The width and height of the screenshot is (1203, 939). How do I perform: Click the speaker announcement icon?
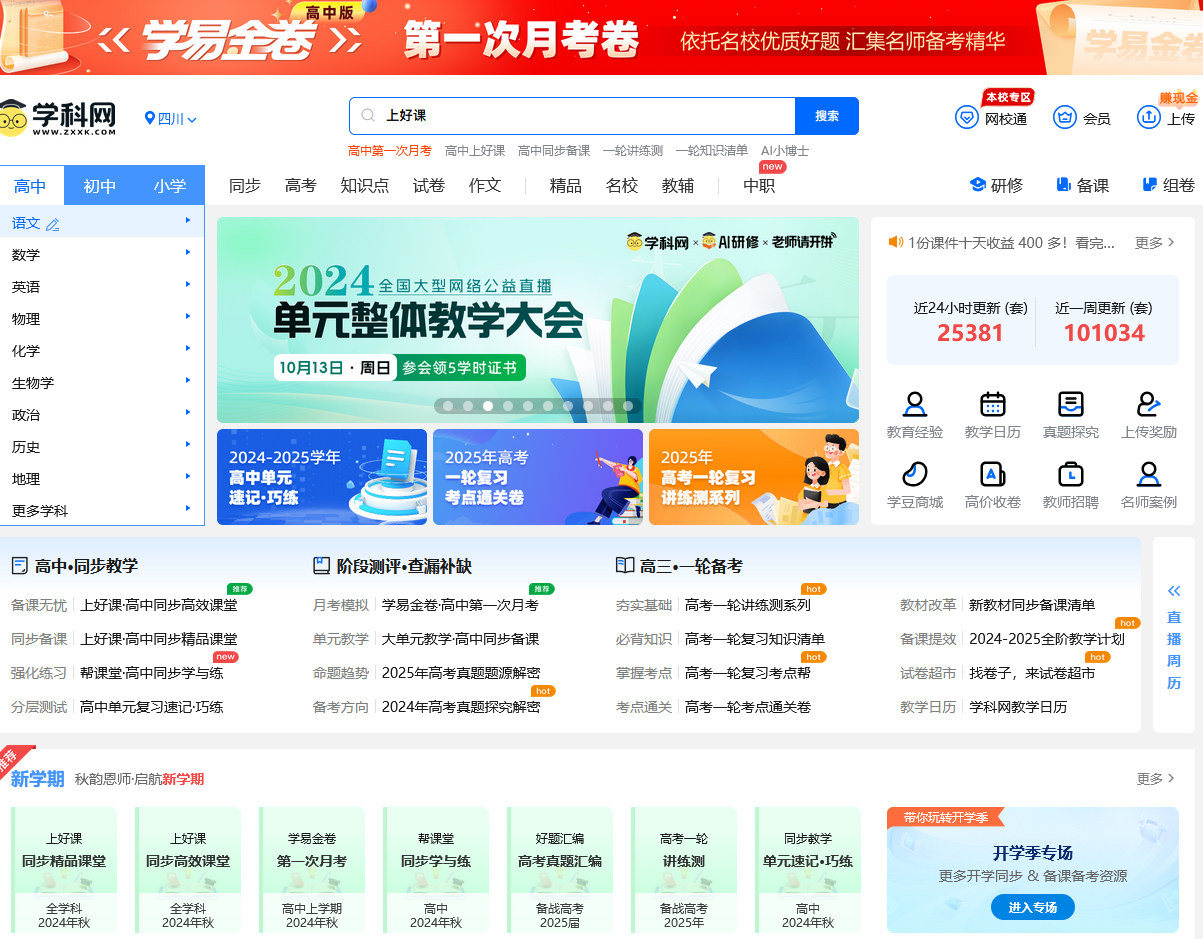click(x=895, y=242)
